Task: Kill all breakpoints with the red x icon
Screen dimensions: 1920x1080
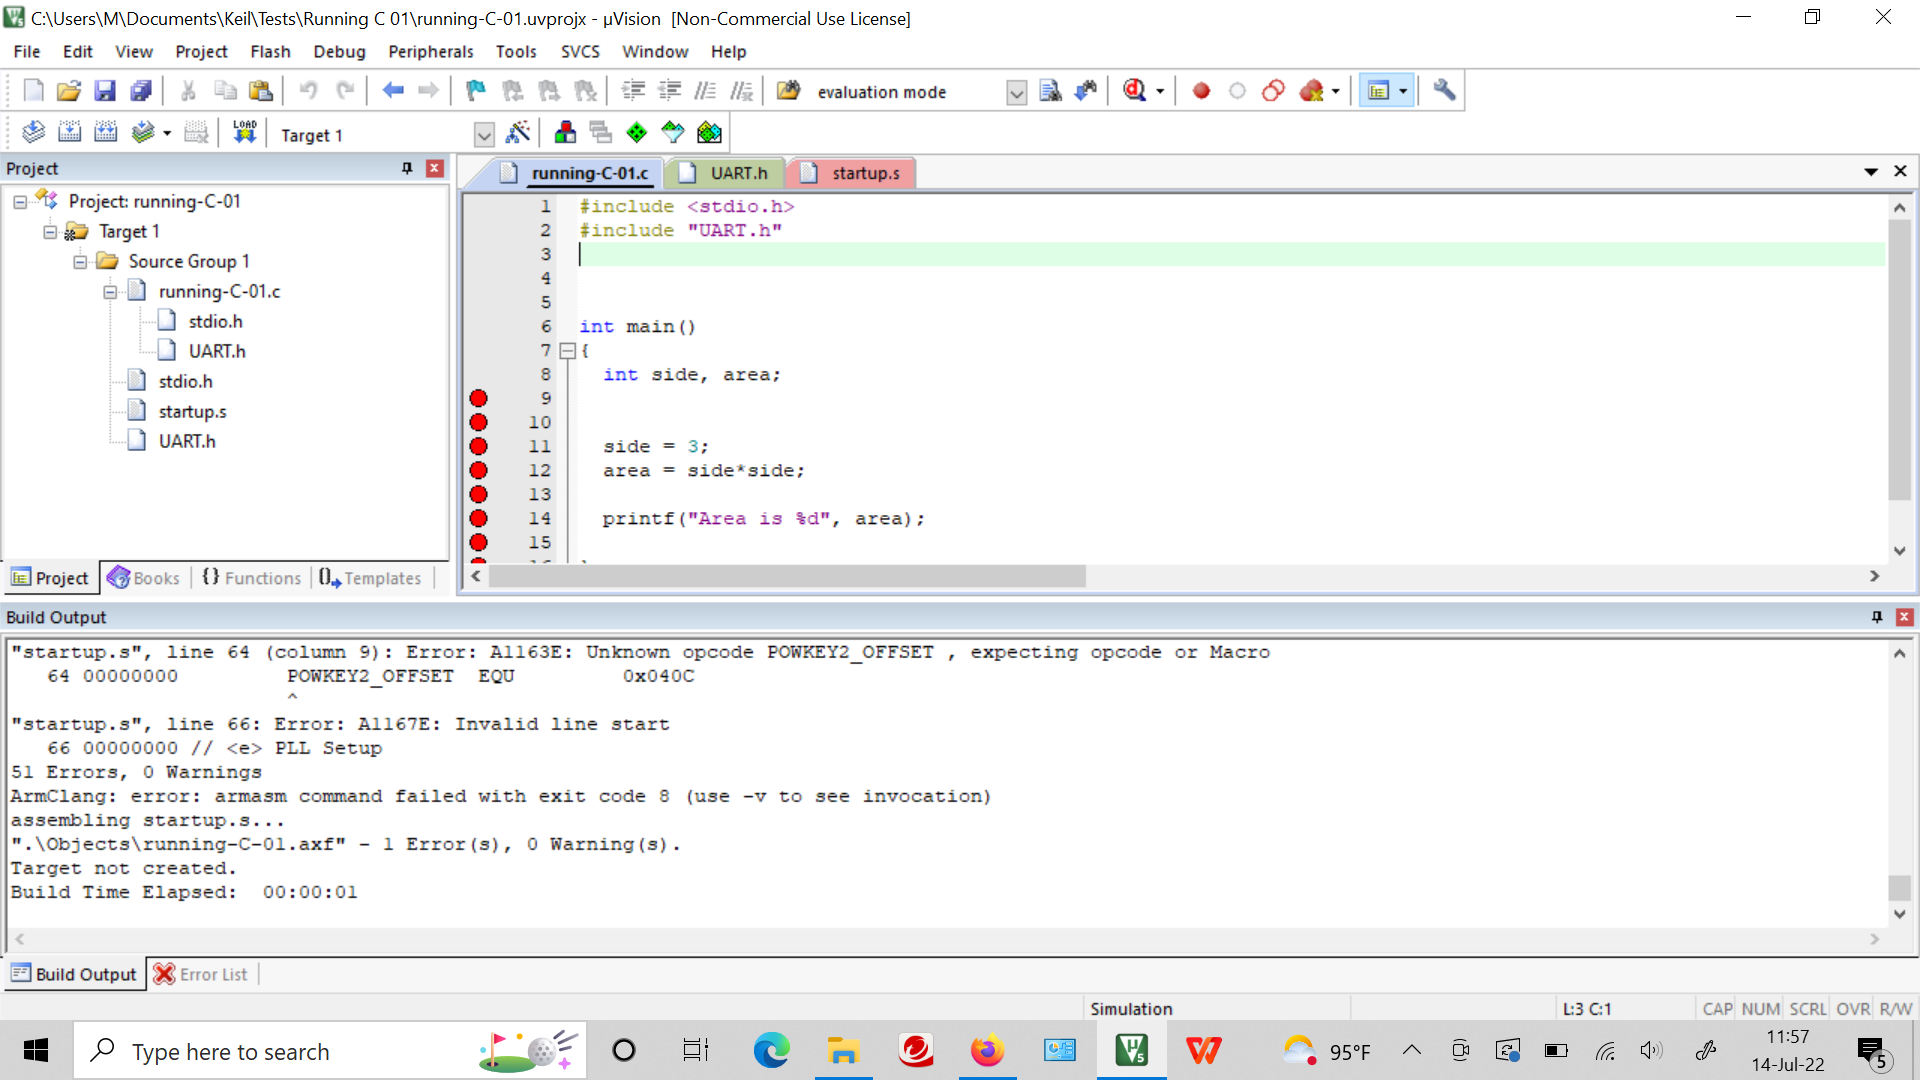Action: [x=1311, y=91]
